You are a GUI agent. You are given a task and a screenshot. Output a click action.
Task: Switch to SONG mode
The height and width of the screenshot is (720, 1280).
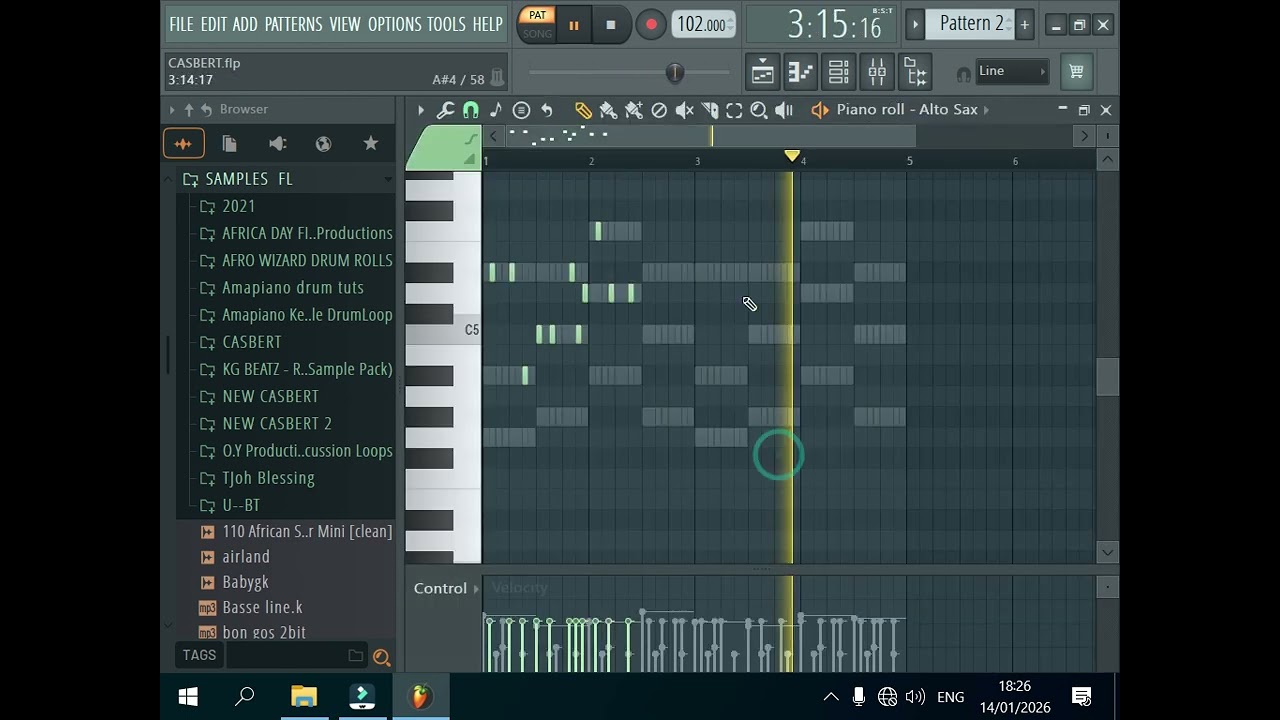537,34
